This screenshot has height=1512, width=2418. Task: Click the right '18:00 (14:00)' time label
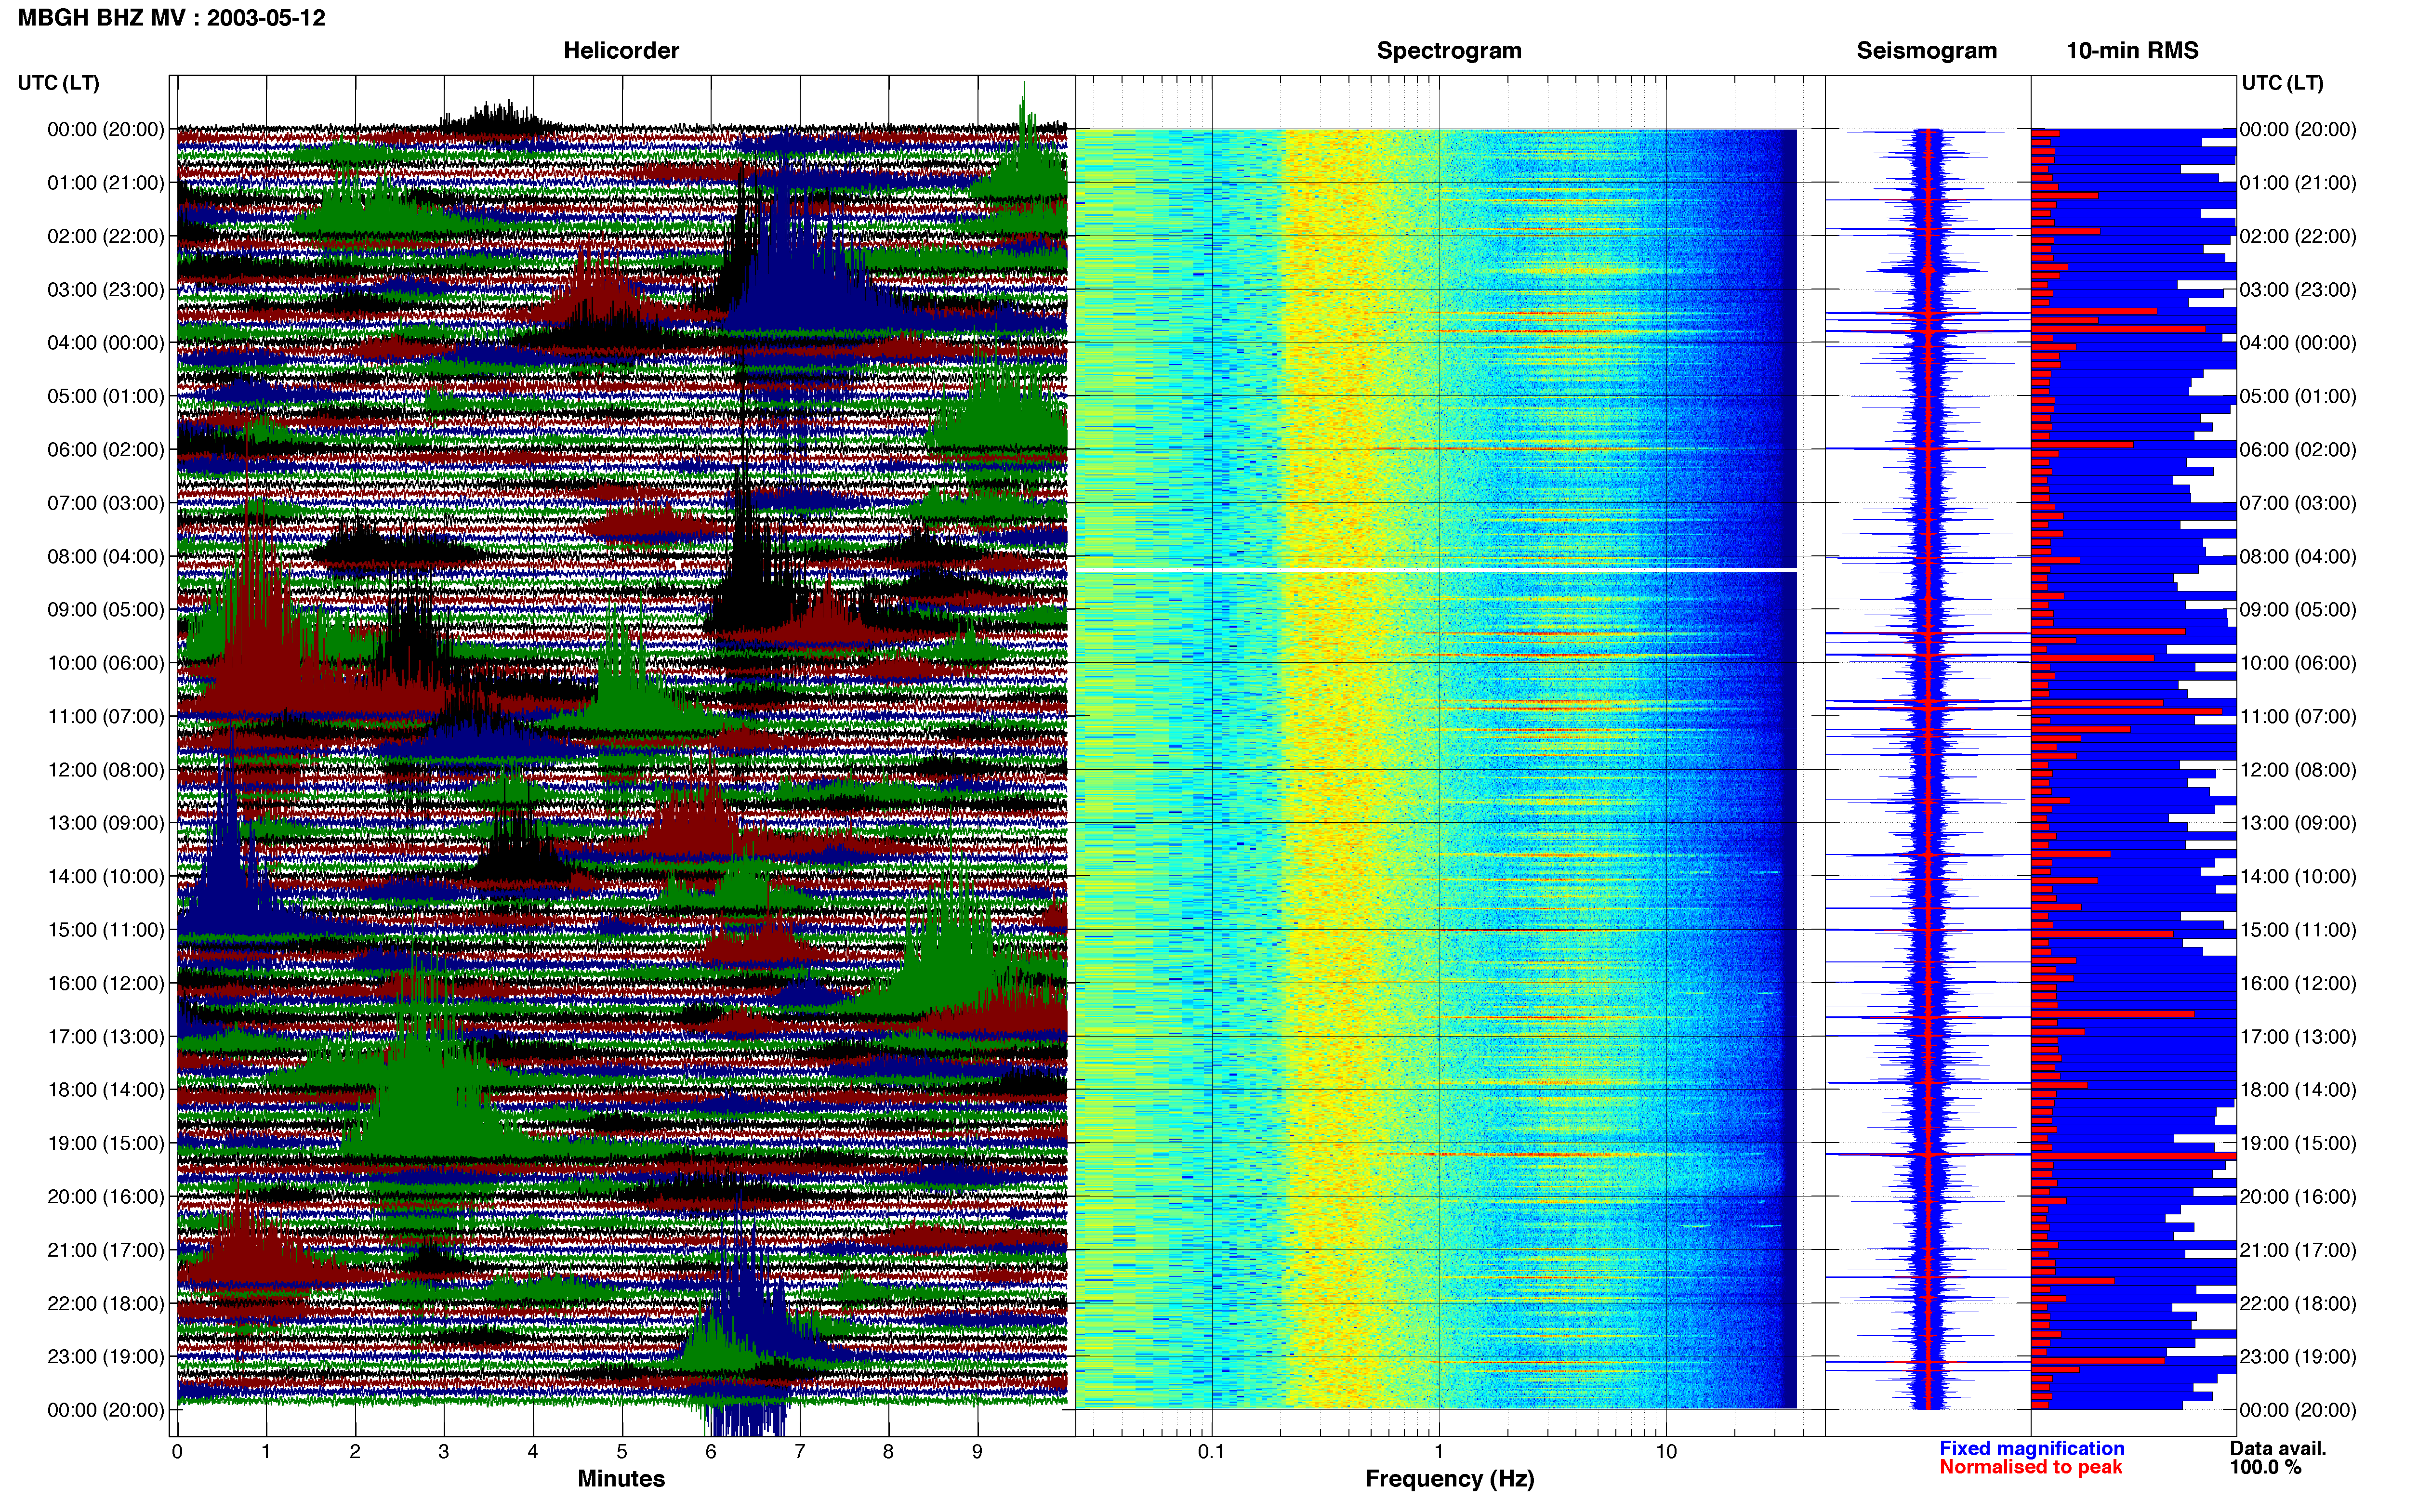coord(2298,1090)
